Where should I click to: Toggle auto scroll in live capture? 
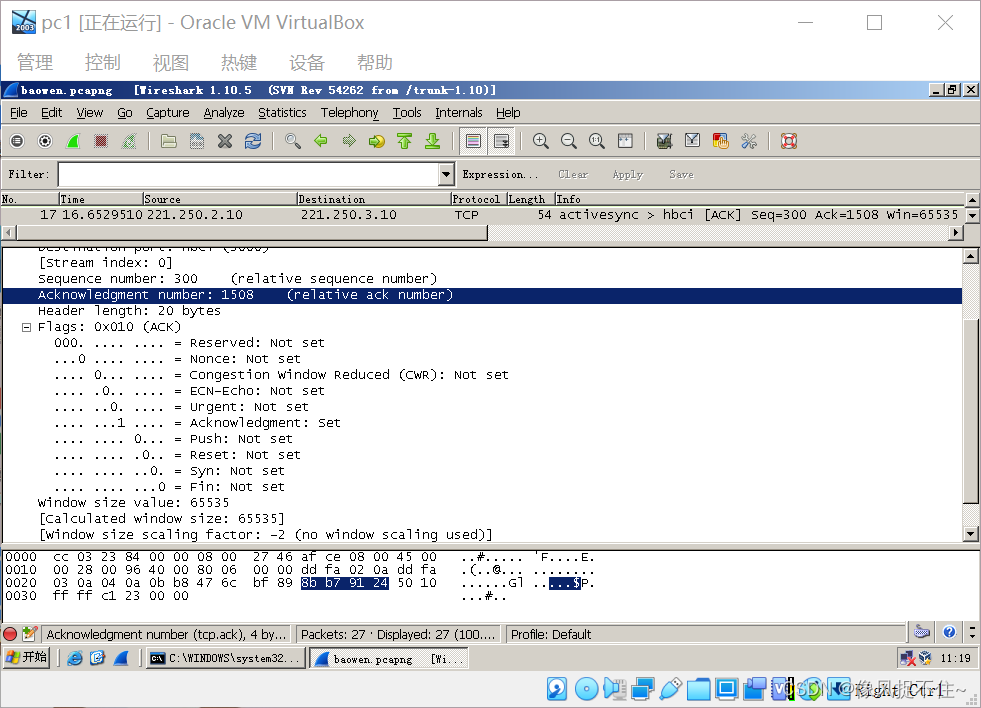(x=501, y=141)
